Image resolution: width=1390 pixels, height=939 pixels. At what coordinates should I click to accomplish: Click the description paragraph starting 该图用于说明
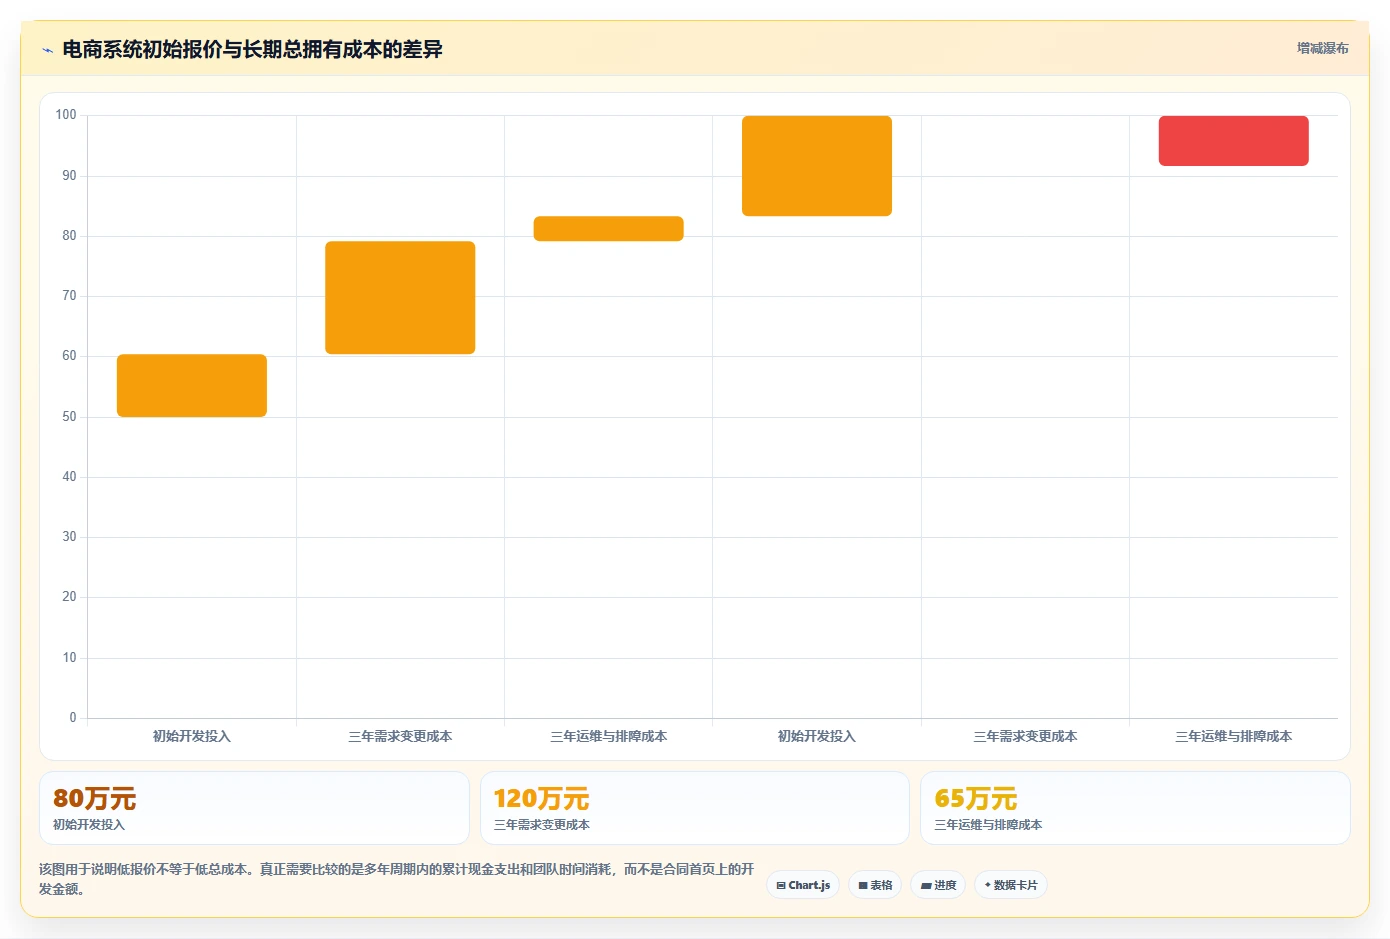(397, 879)
